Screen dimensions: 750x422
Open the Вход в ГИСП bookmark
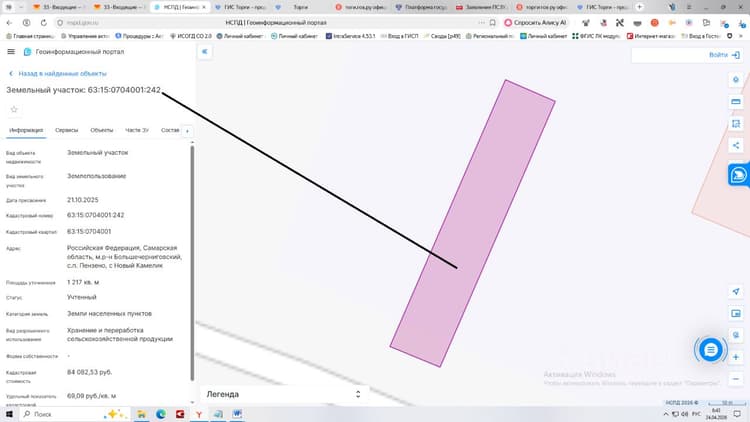coord(399,36)
